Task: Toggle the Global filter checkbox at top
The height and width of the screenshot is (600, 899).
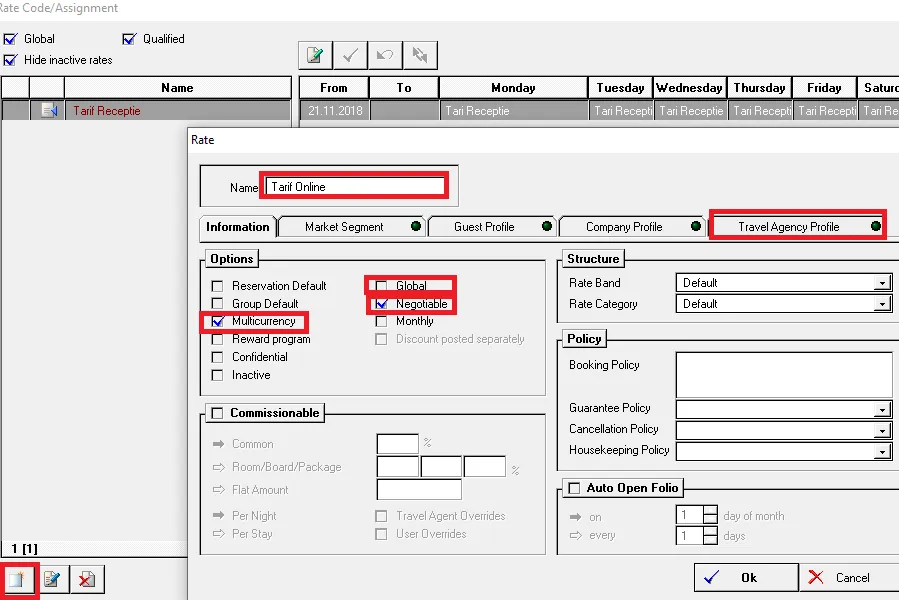Action: tap(10, 39)
